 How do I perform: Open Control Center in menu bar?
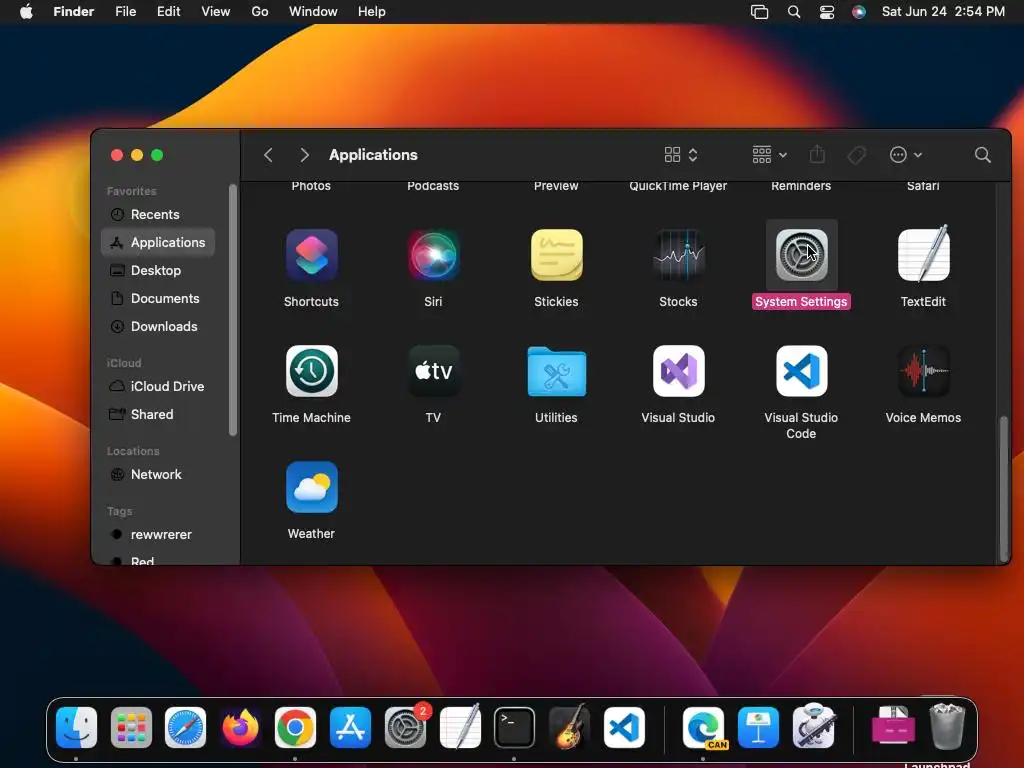click(827, 11)
